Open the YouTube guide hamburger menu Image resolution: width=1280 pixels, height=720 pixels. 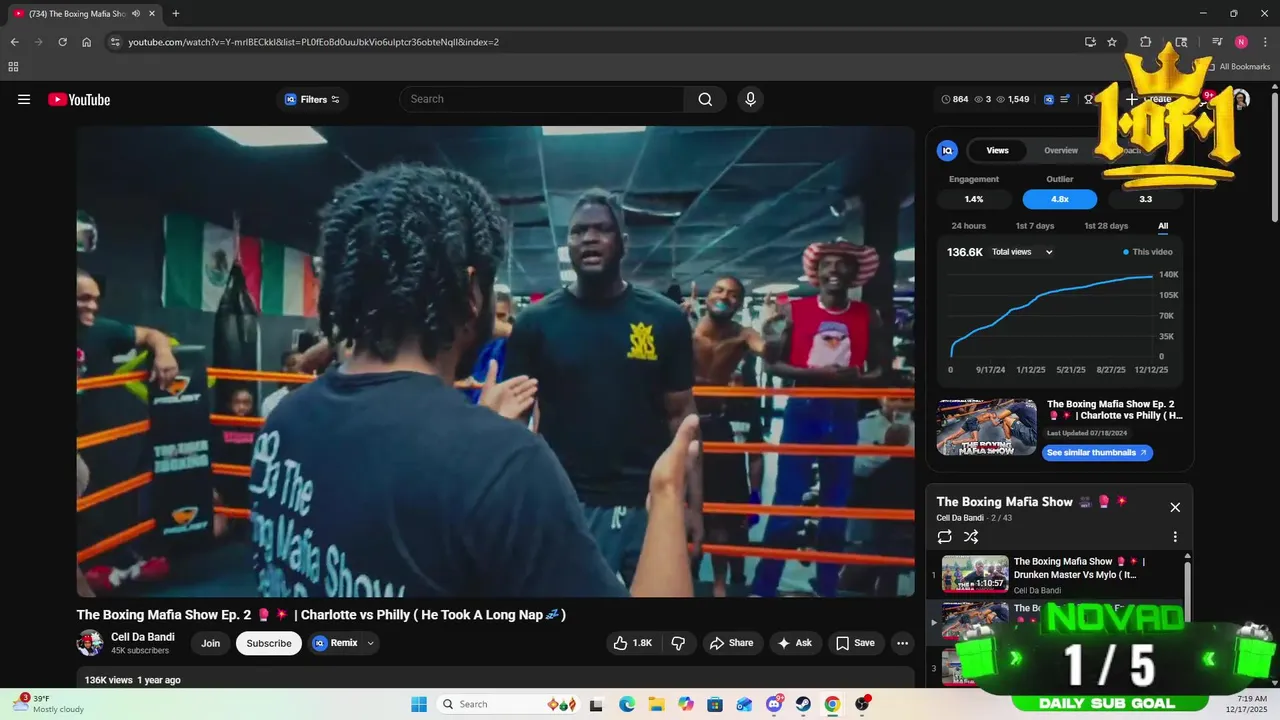[24, 99]
